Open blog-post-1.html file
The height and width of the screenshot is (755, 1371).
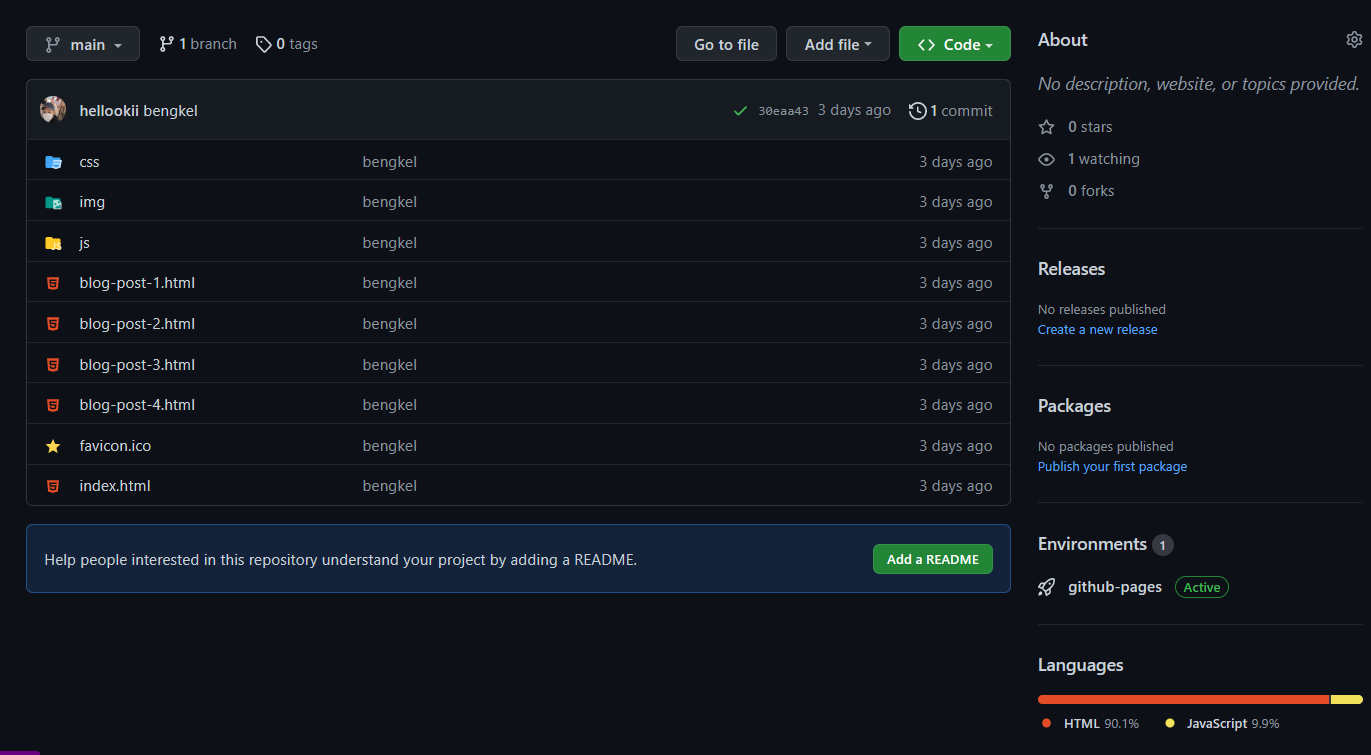(x=137, y=283)
